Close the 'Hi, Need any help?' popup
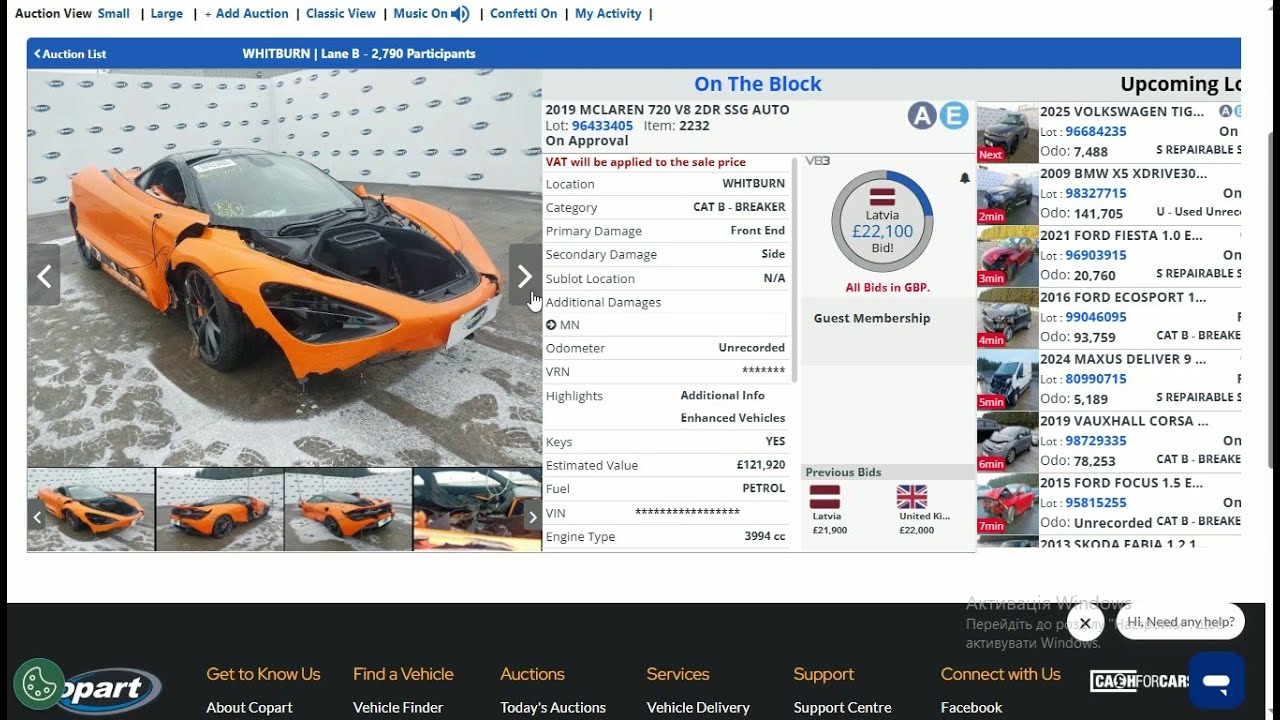1280x720 pixels. click(1085, 623)
